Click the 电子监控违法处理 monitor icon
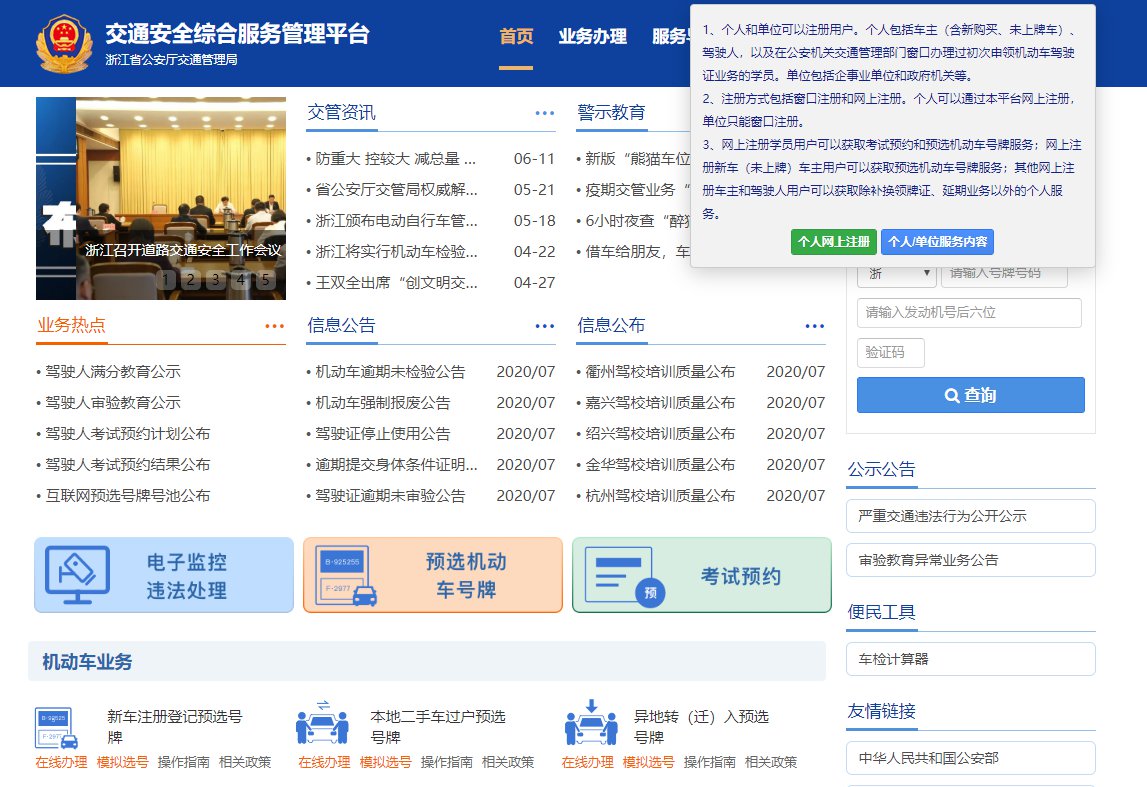This screenshot has width=1147, height=787. click(x=78, y=575)
